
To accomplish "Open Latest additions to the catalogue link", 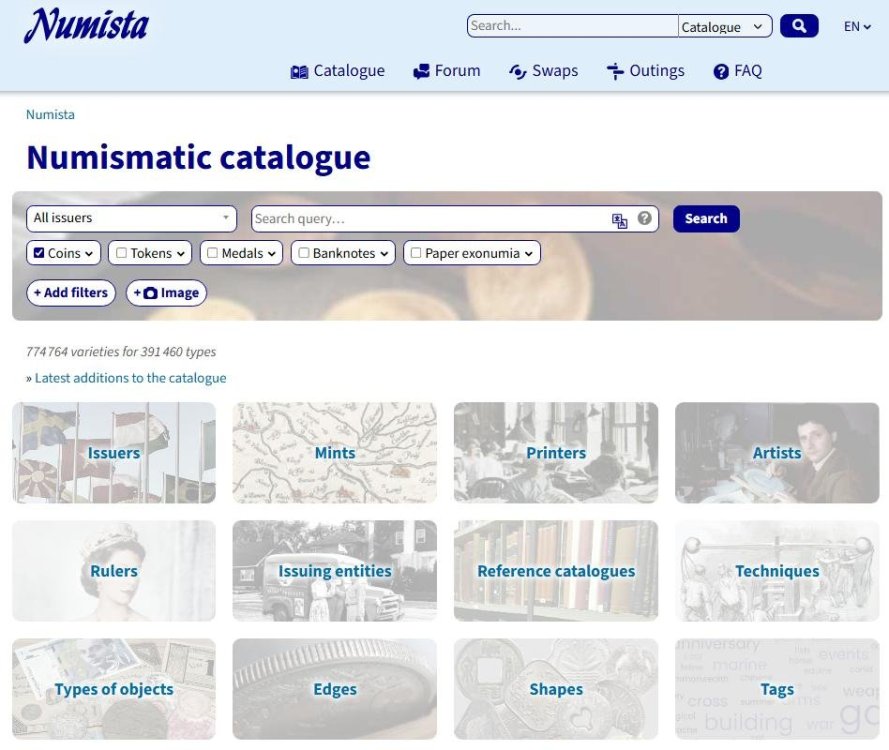I will pyautogui.click(x=130, y=378).
